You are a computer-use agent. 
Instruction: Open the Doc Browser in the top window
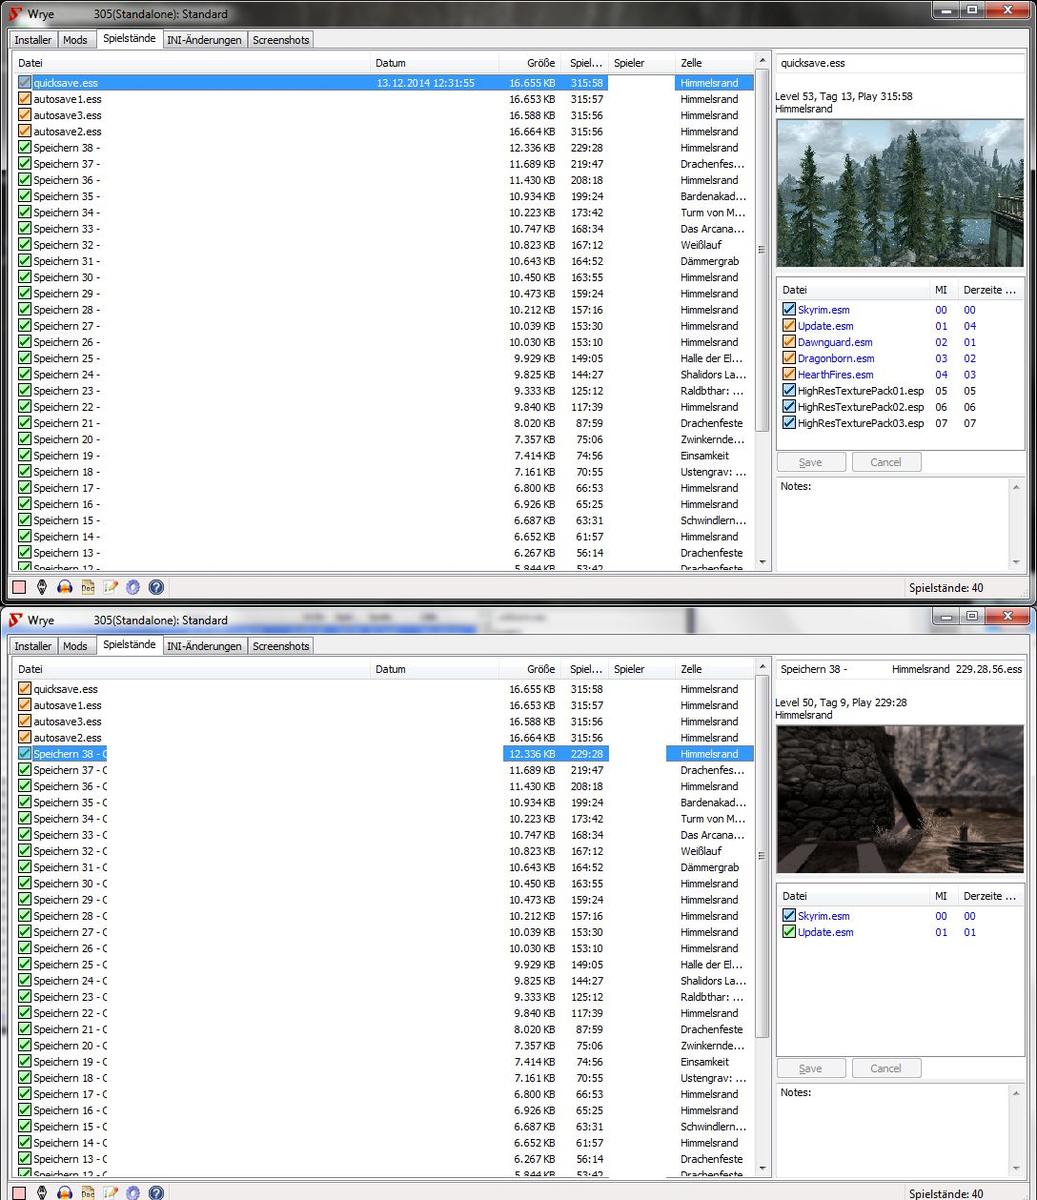pyautogui.click(x=88, y=588)
